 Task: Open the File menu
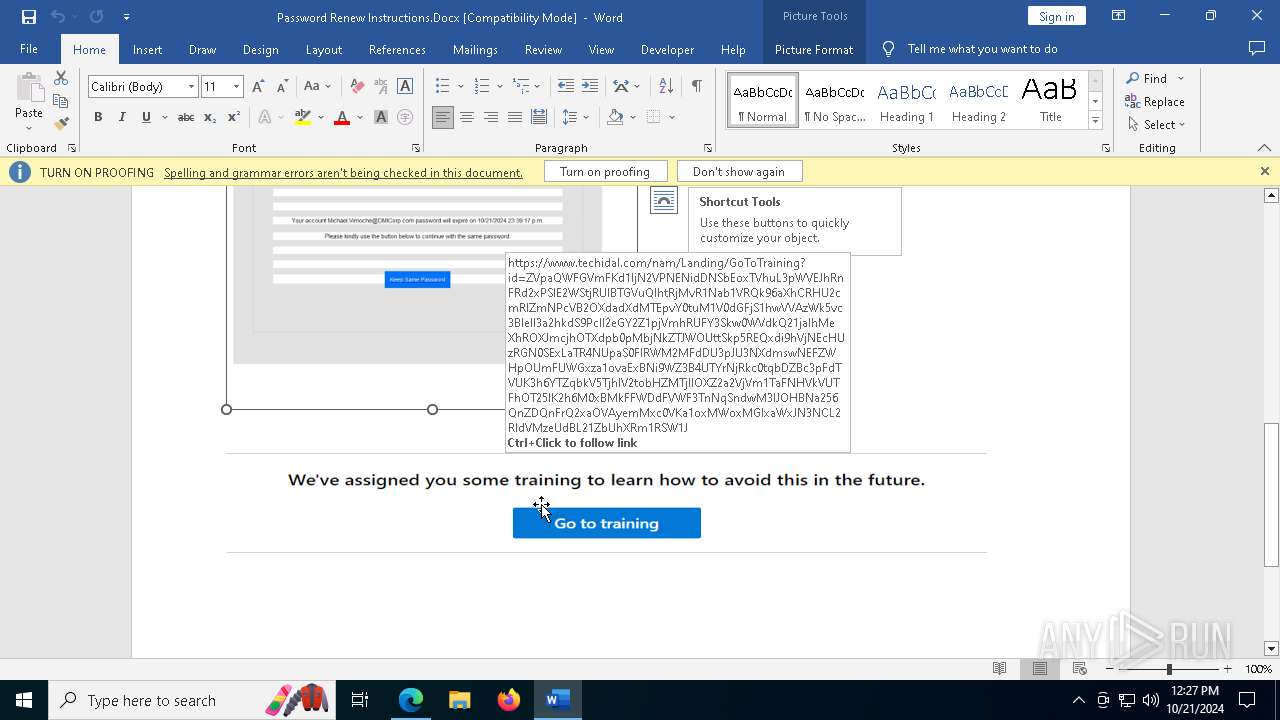coord(29,49)
